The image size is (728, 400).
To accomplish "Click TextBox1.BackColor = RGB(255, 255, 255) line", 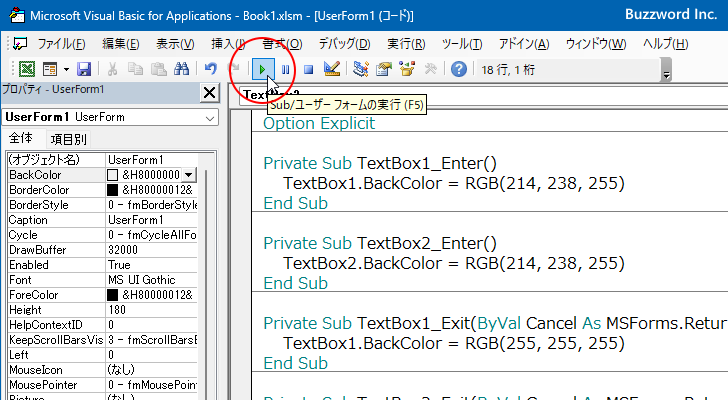I will (454, 343).
